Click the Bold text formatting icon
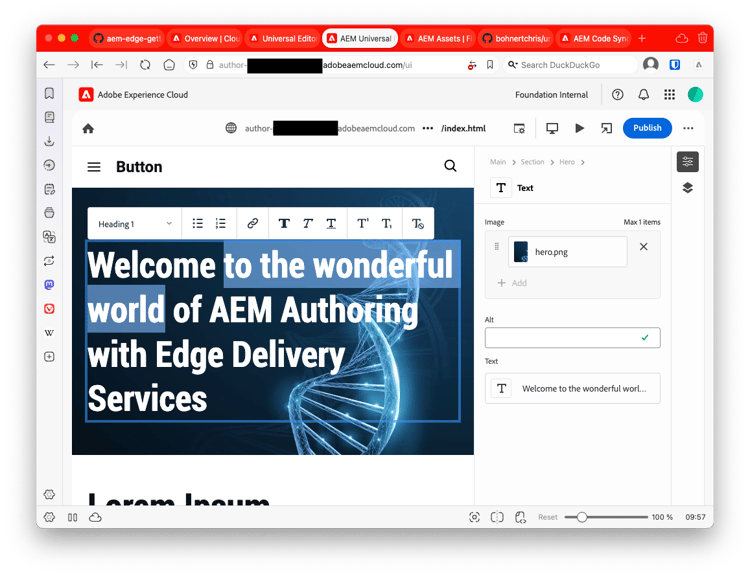Image resolution: width=750 pixels, height=576 pixels. [x=284, y=223]
